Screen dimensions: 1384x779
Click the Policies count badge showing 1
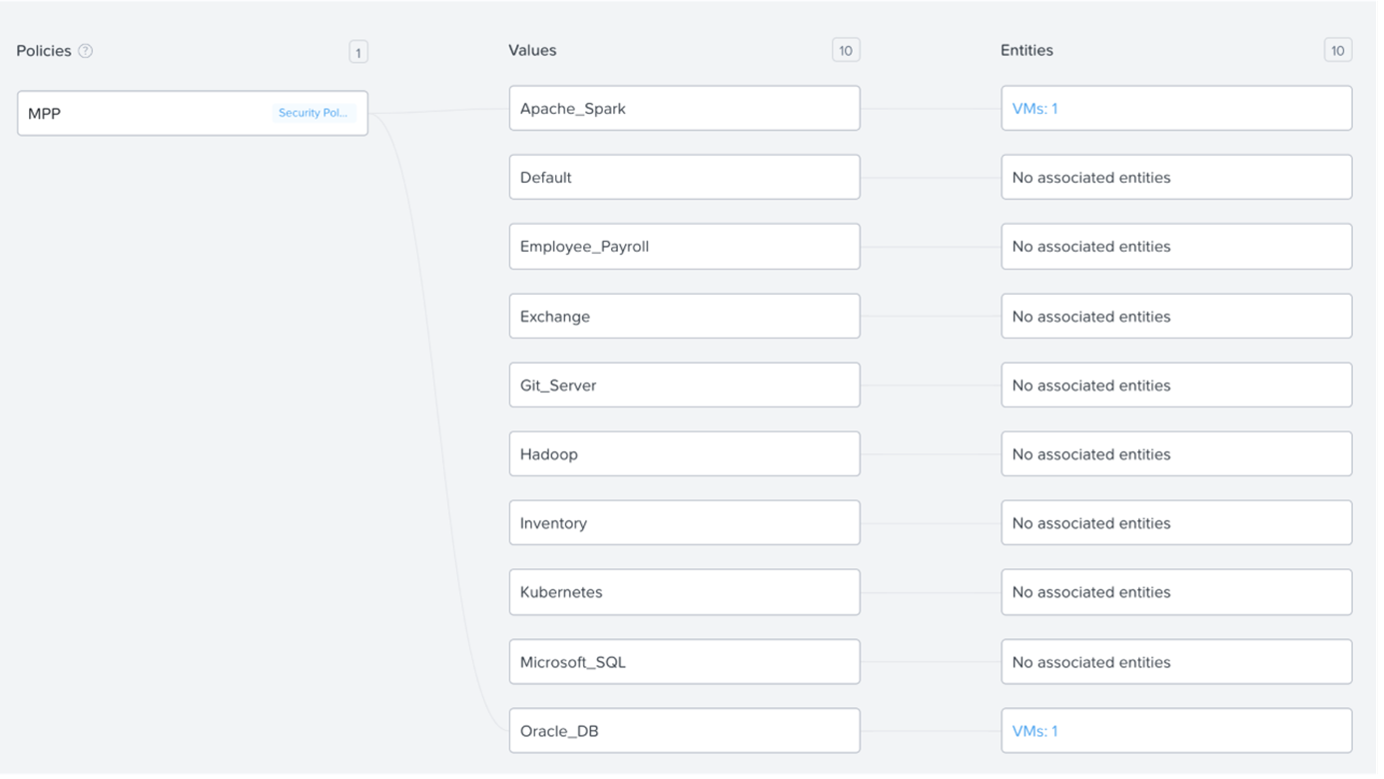tap(358, 51)
